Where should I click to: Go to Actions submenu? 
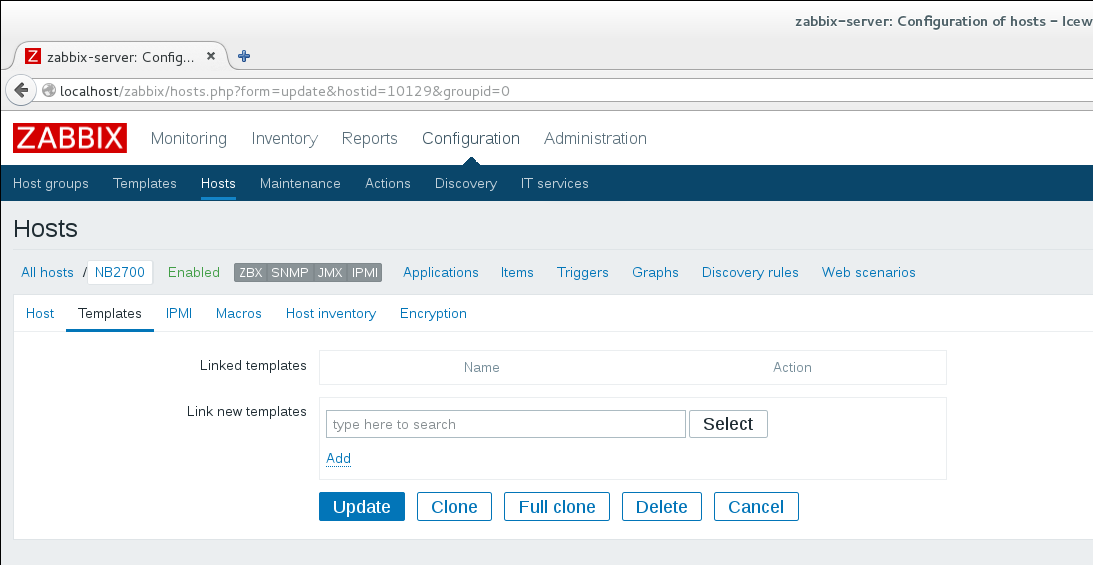point(388,183)
